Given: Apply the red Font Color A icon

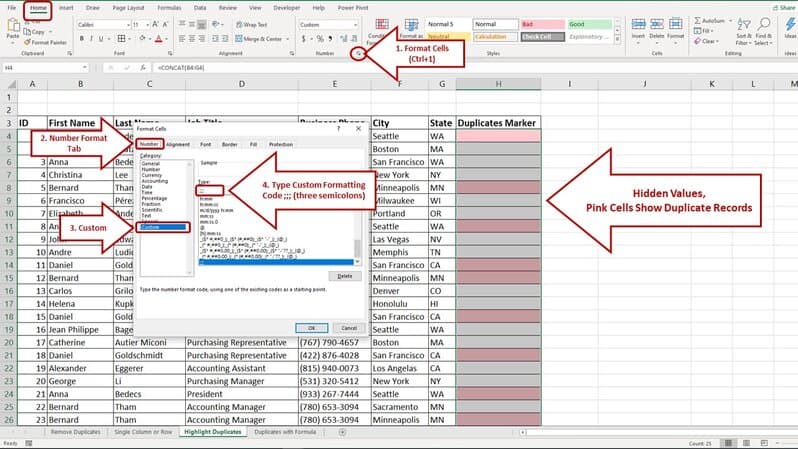Looking at the screenshot, I should (159, 39).
